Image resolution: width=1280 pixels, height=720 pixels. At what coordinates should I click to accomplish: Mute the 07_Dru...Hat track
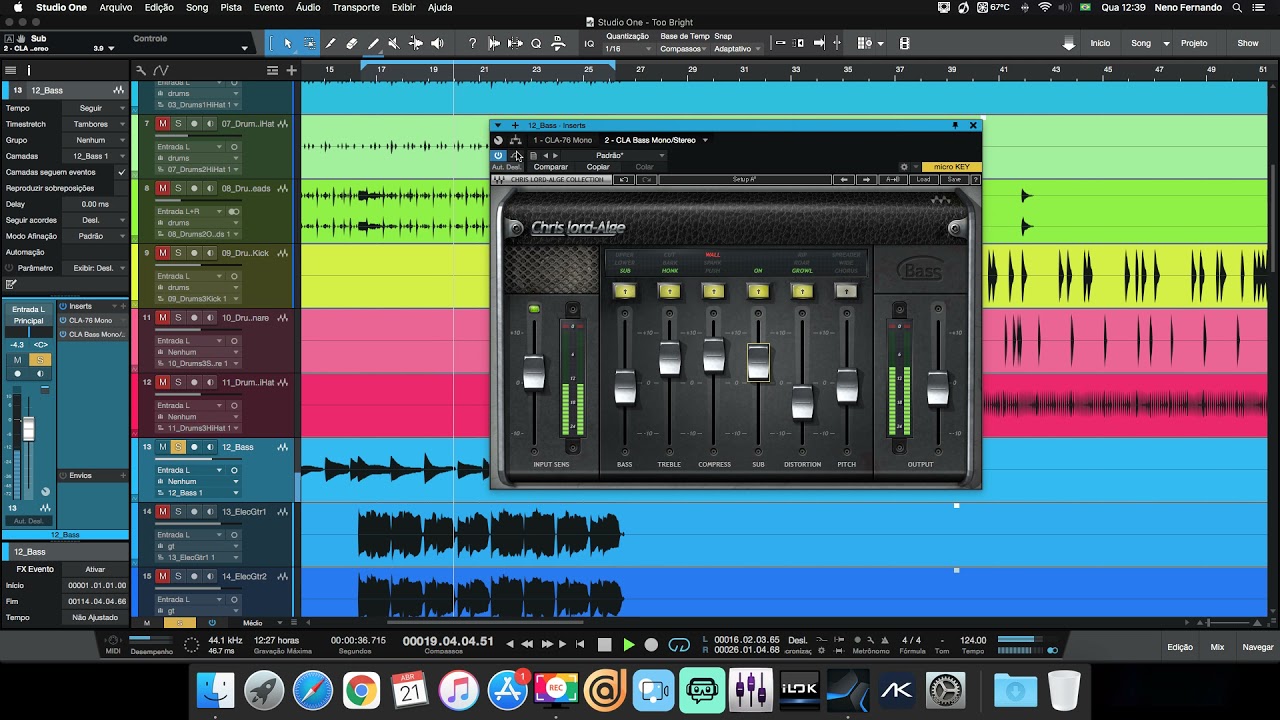(x=162, y=124)
